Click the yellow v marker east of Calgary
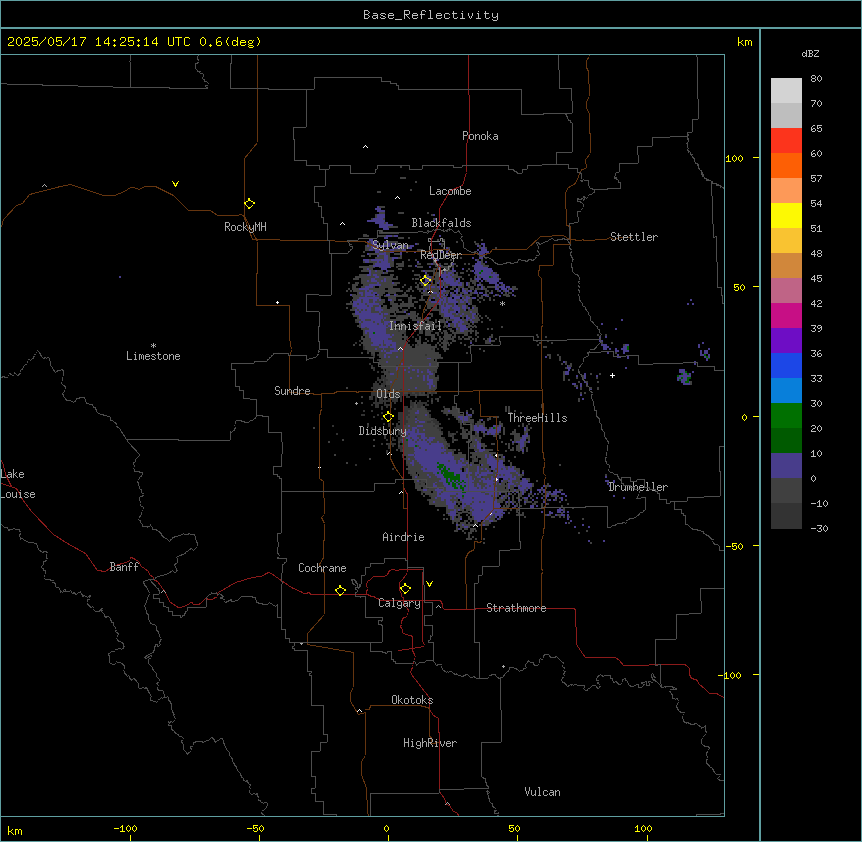 pos(429,584)
